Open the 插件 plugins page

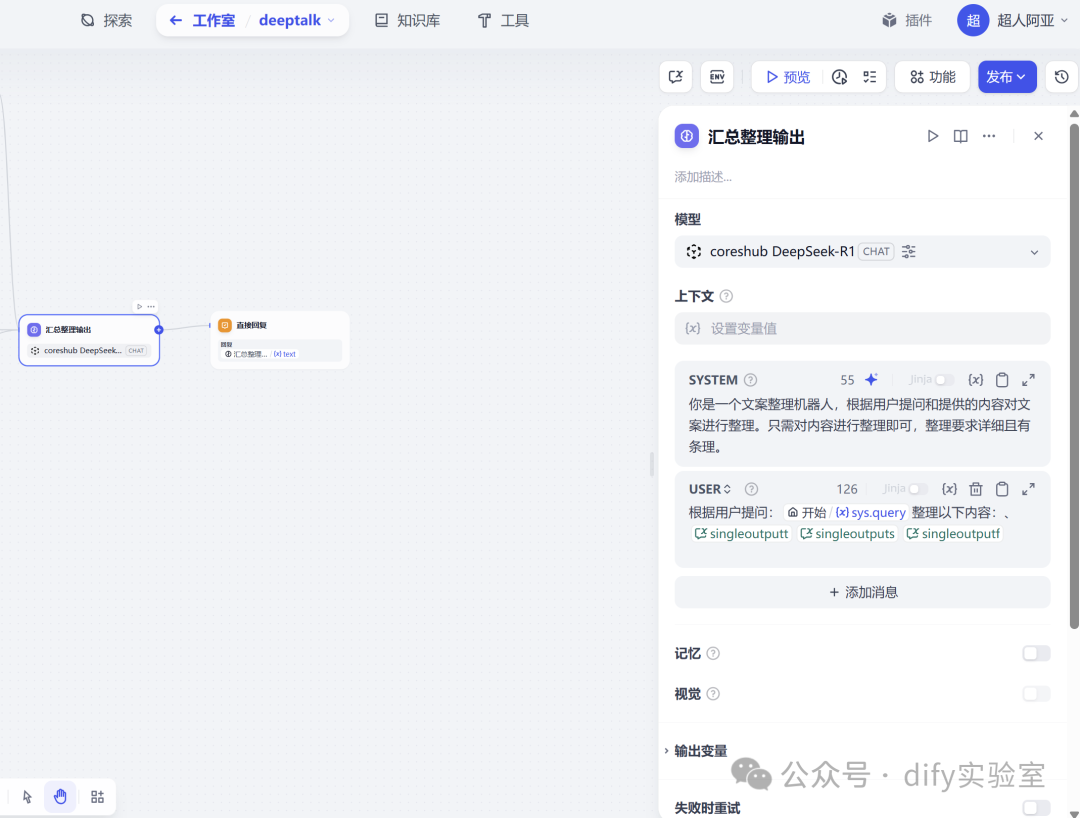click(x=907, y=21)
